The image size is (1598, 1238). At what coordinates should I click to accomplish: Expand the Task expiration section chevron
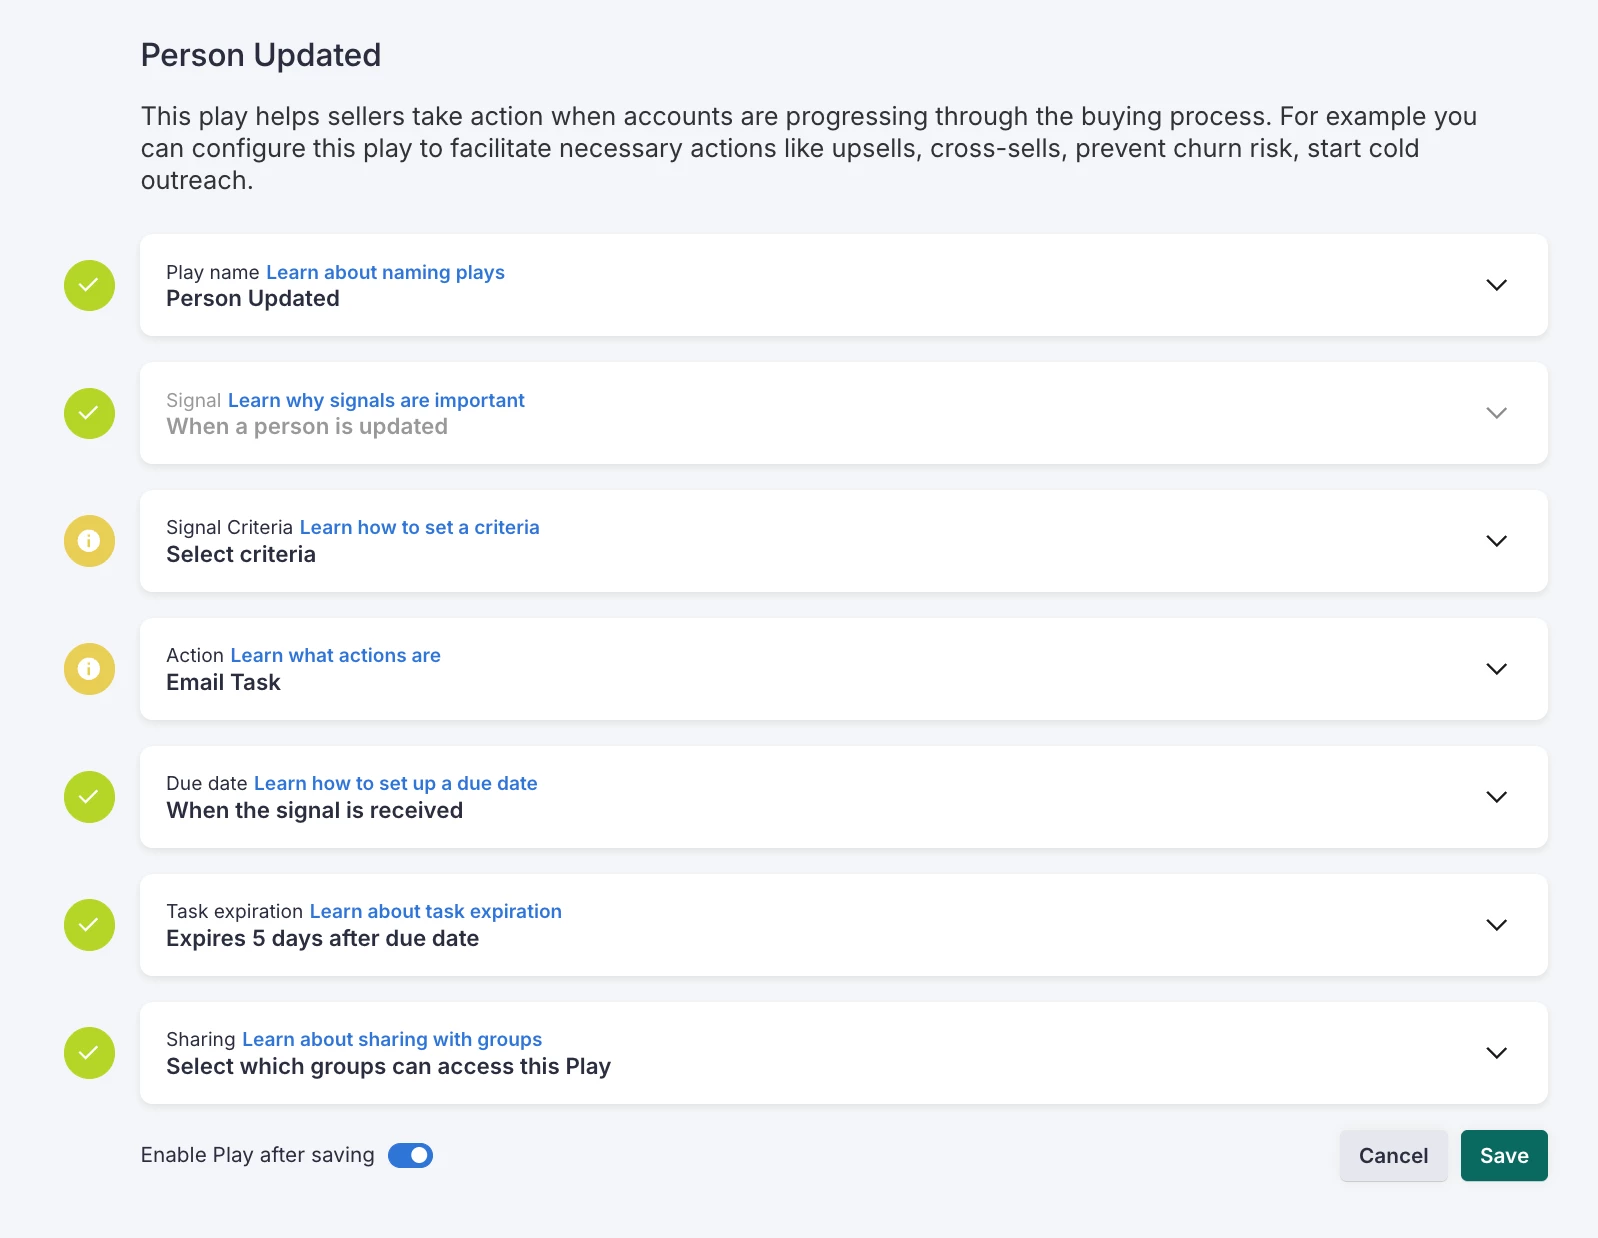(x=1496, y=925)
